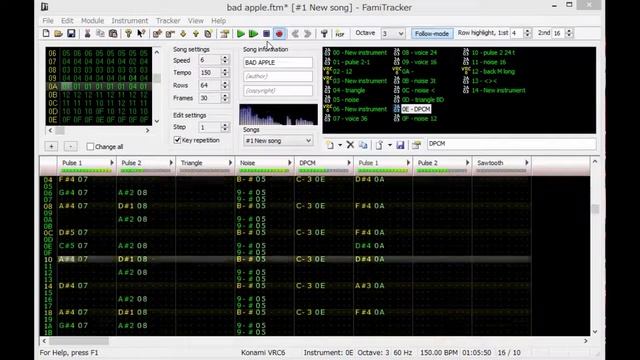Image resolution: width=640 pixels, height=360 pixels.
Task: Adjust the Speed spinner arrows
Action: (224, 60)
